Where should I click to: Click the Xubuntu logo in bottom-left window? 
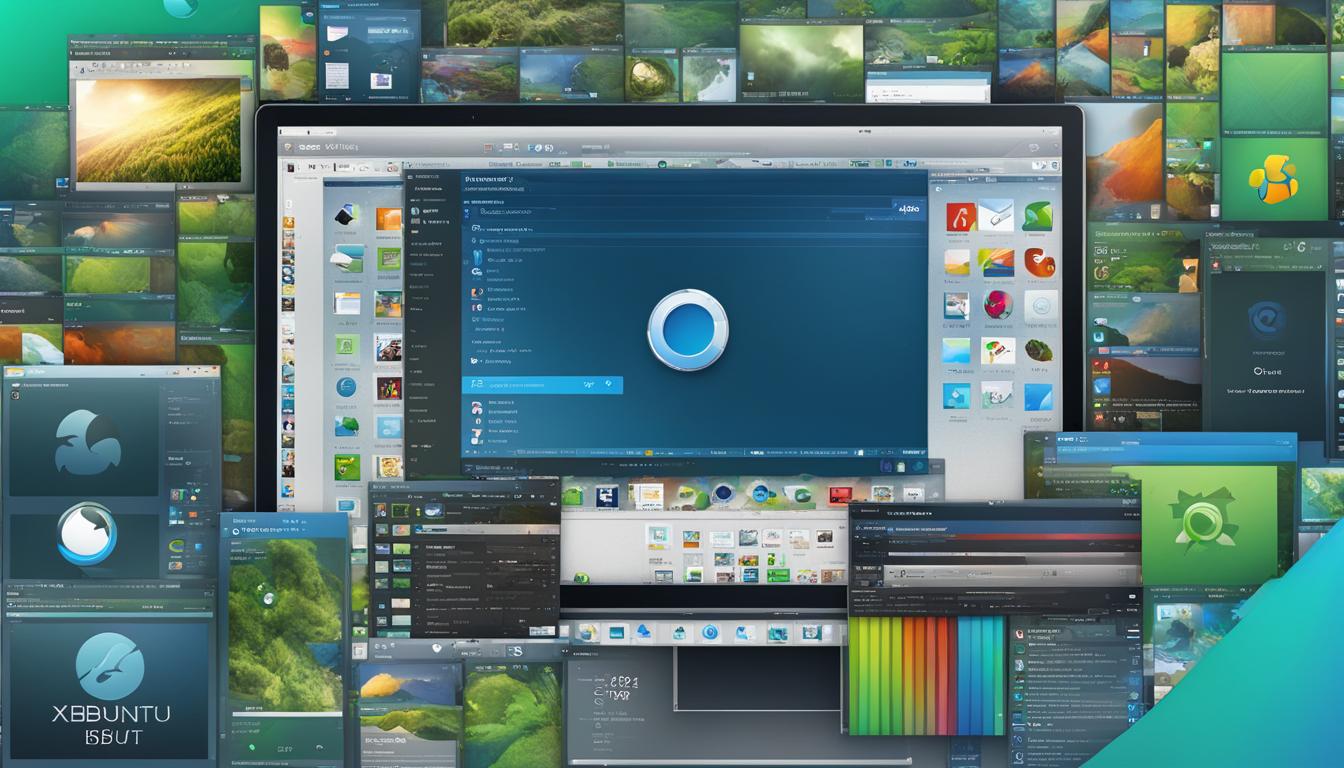[x=110, y=666]
